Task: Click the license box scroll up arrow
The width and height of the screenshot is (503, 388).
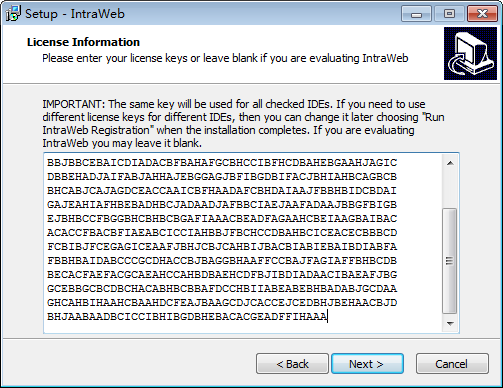Action: [450, 163]
